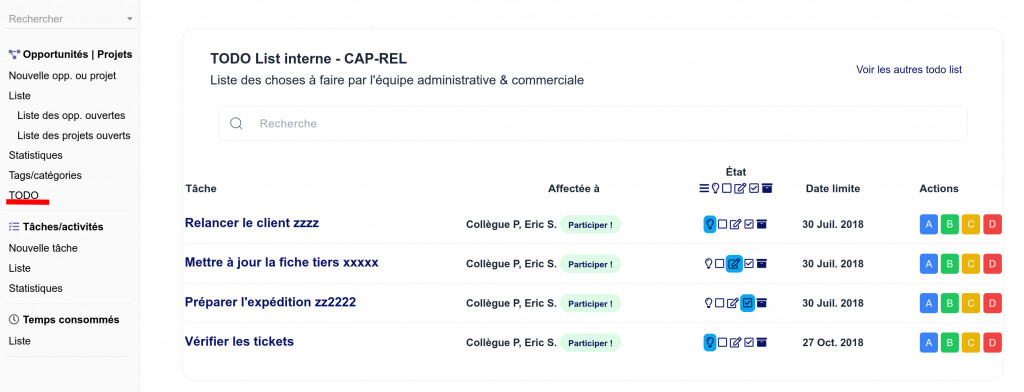Open the Rechercher dropdown arrow in sidebar
The image size is (1024, 392).
(130, 19)
